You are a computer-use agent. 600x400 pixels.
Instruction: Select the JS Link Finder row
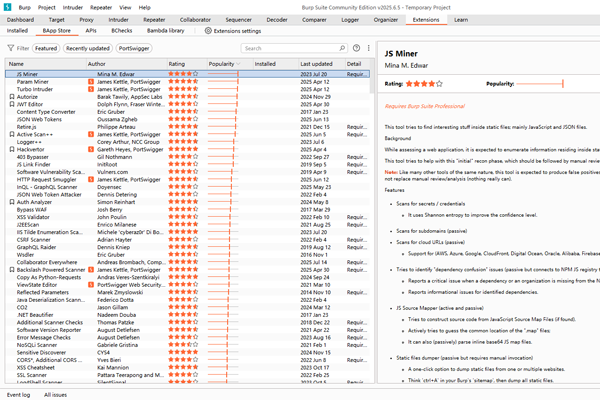188,165
